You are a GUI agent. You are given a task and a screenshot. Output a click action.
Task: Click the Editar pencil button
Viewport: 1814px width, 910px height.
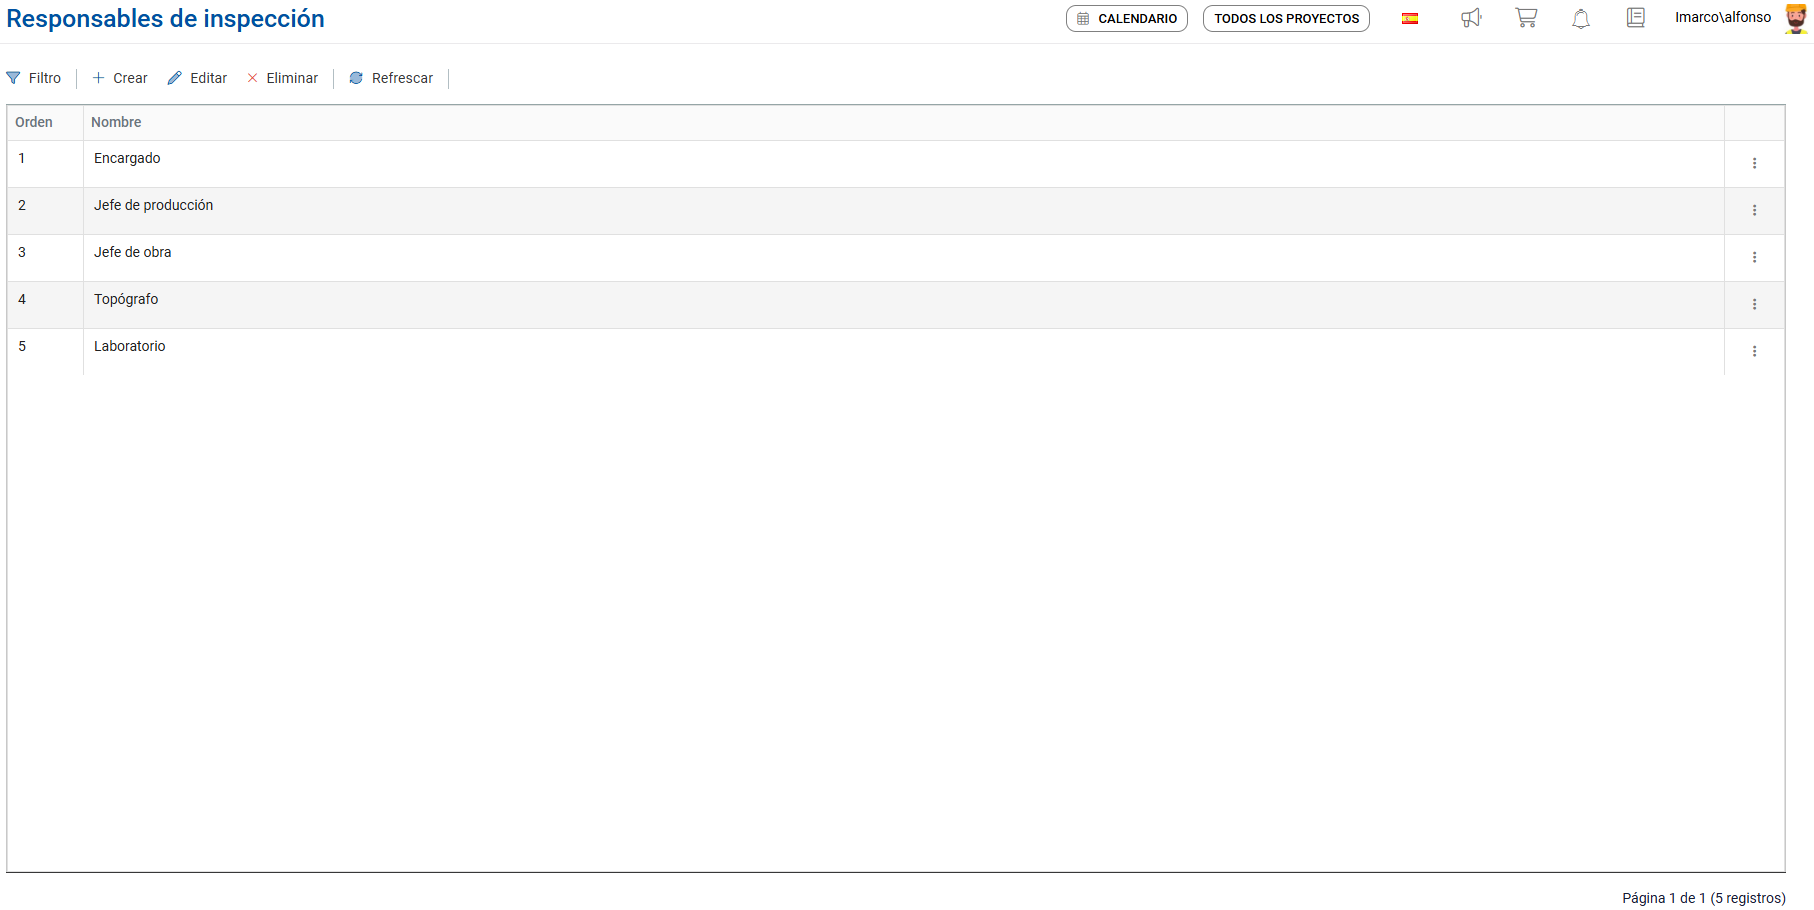pyautogui.click(x=198, y=78)
